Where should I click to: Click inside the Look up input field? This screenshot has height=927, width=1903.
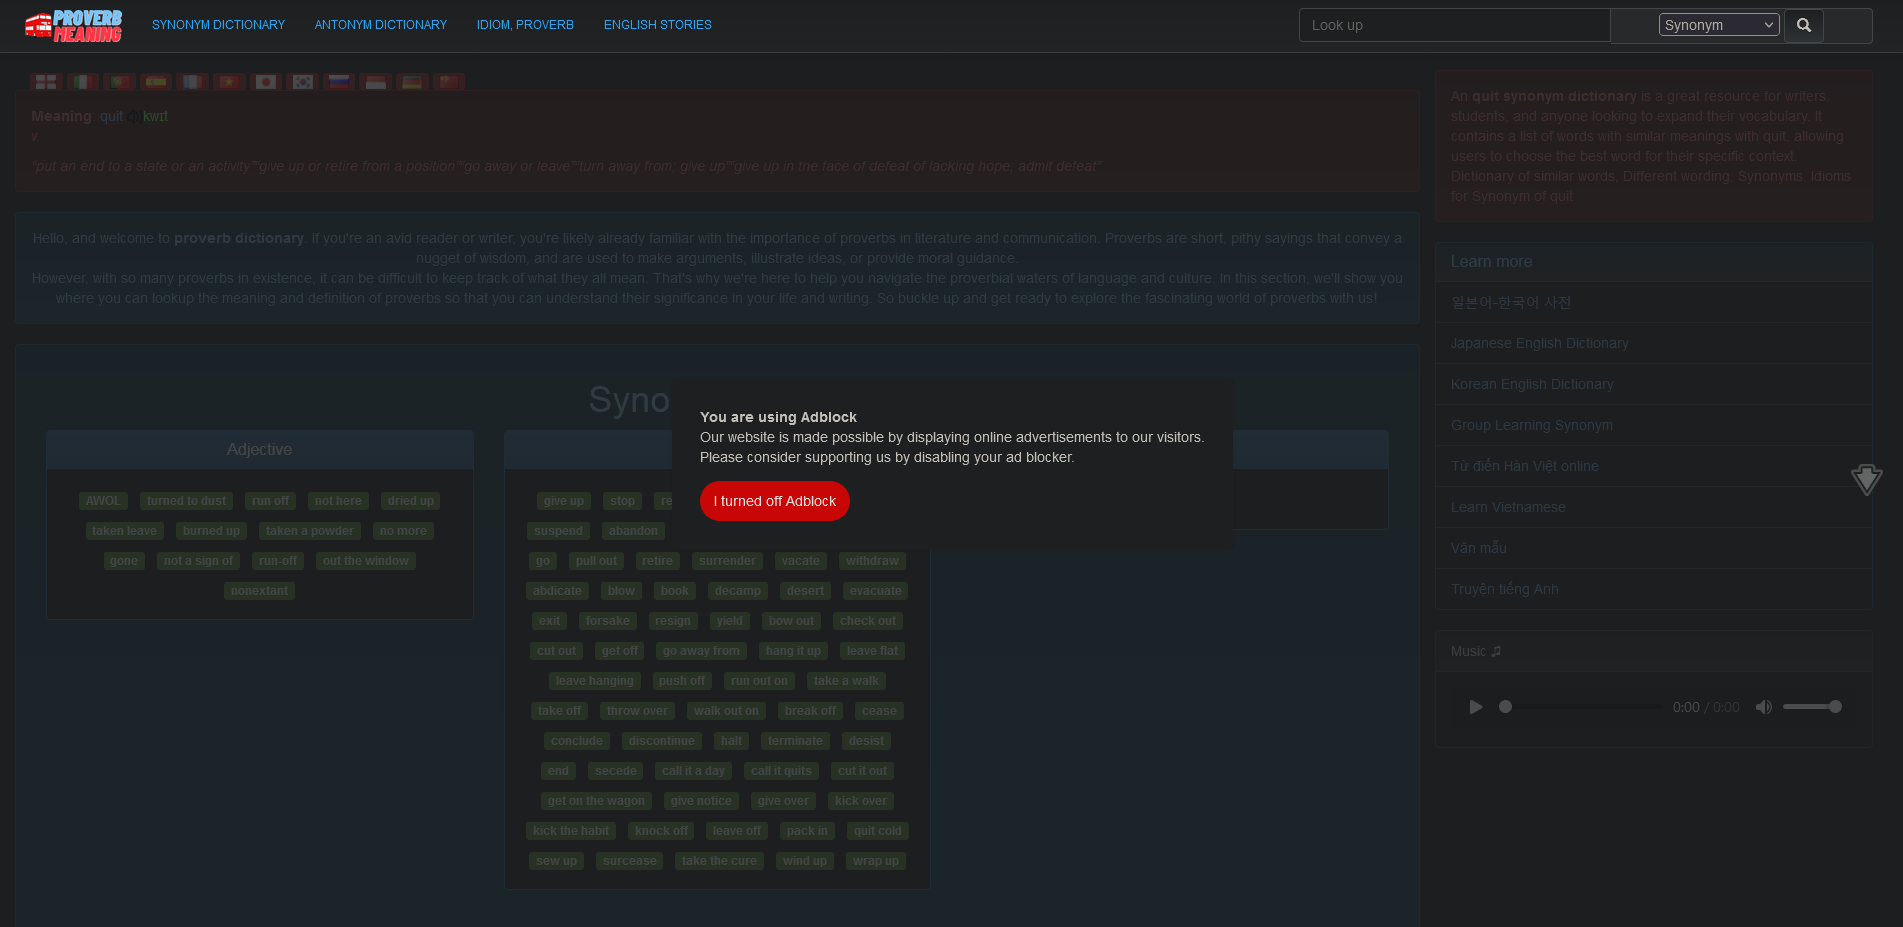pos(1454,25)
